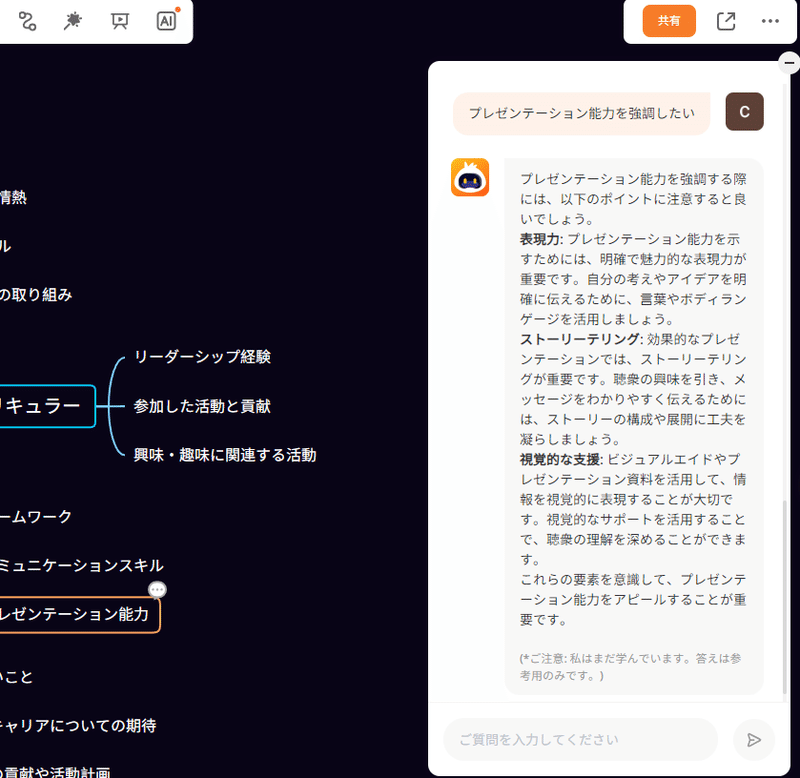This screenshot has height=778, width=800.
Task: Open the AI feature via the AI badge icon
Action: pos(166,21)
